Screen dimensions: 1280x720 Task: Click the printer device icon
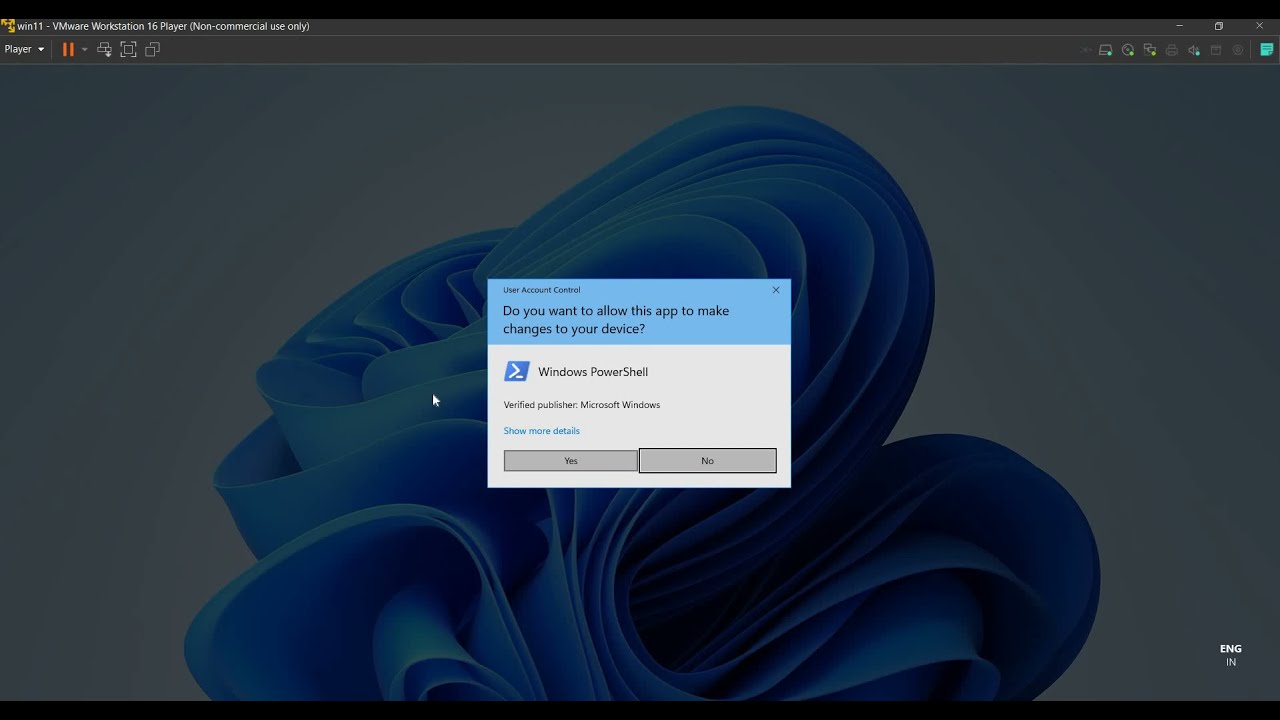pyautogui.click(x=1172, y=50)
